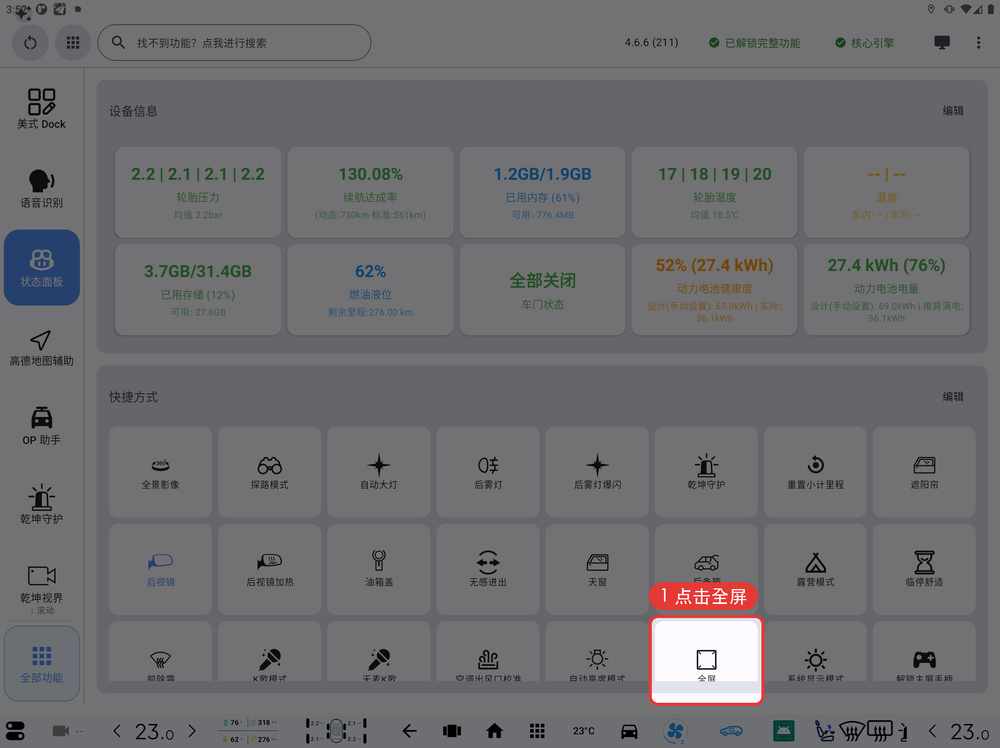The height and width of the screenshot is (748, 1000).
Task: Tap the 天窗 shortcut
Action: pos(598,569)
